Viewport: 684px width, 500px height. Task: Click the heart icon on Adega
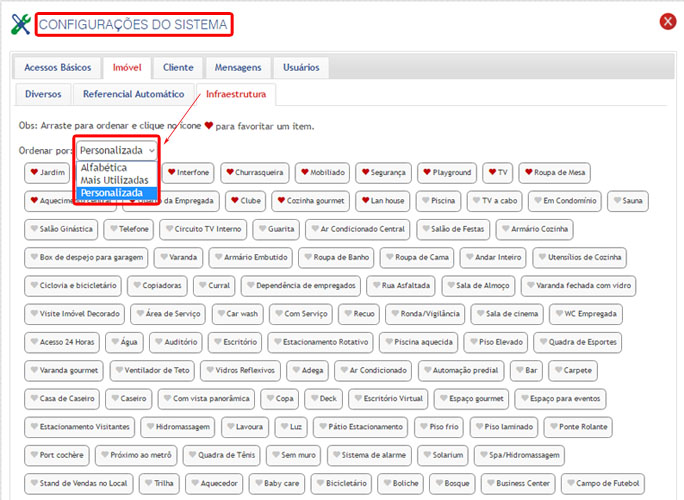(x=295, y=370)
